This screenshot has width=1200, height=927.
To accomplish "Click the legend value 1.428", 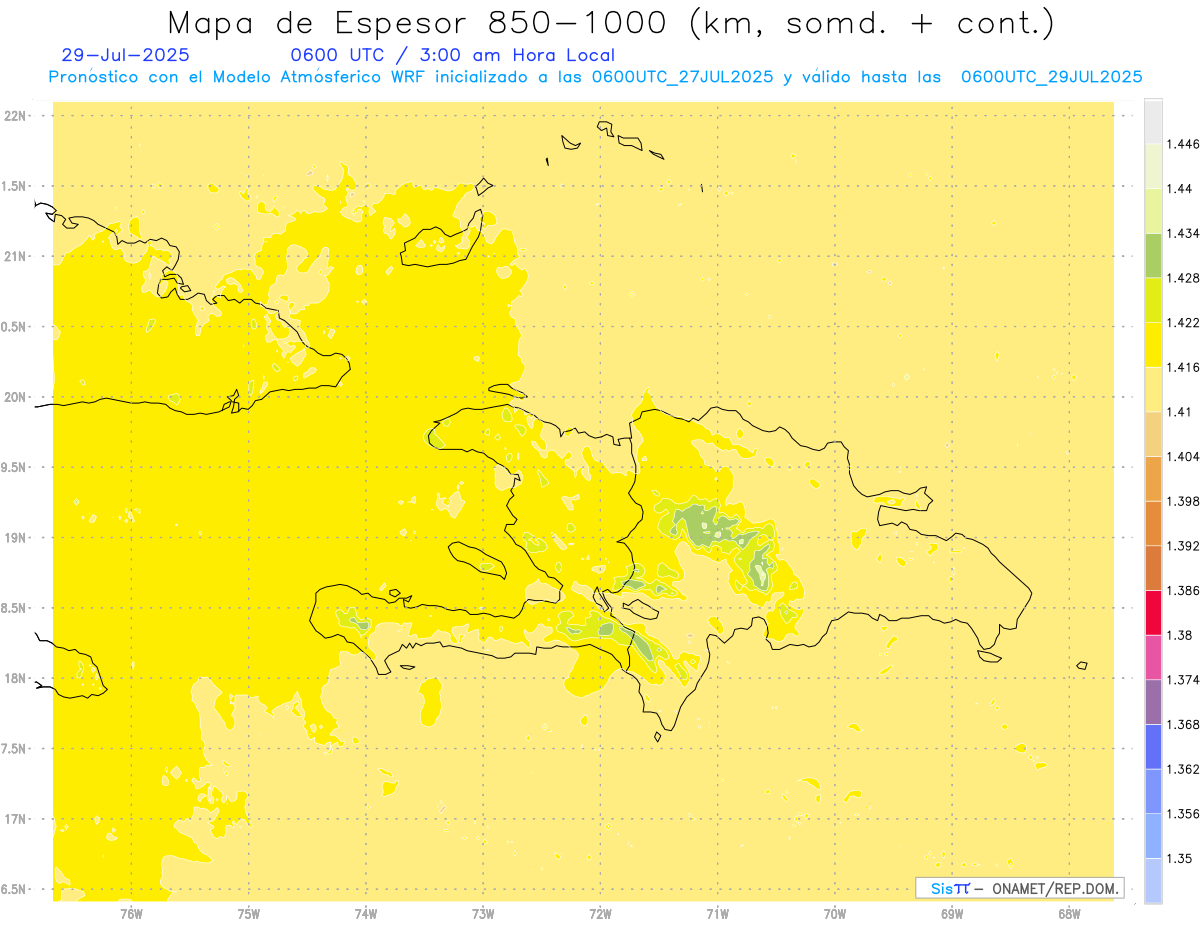I will 1183,278.
